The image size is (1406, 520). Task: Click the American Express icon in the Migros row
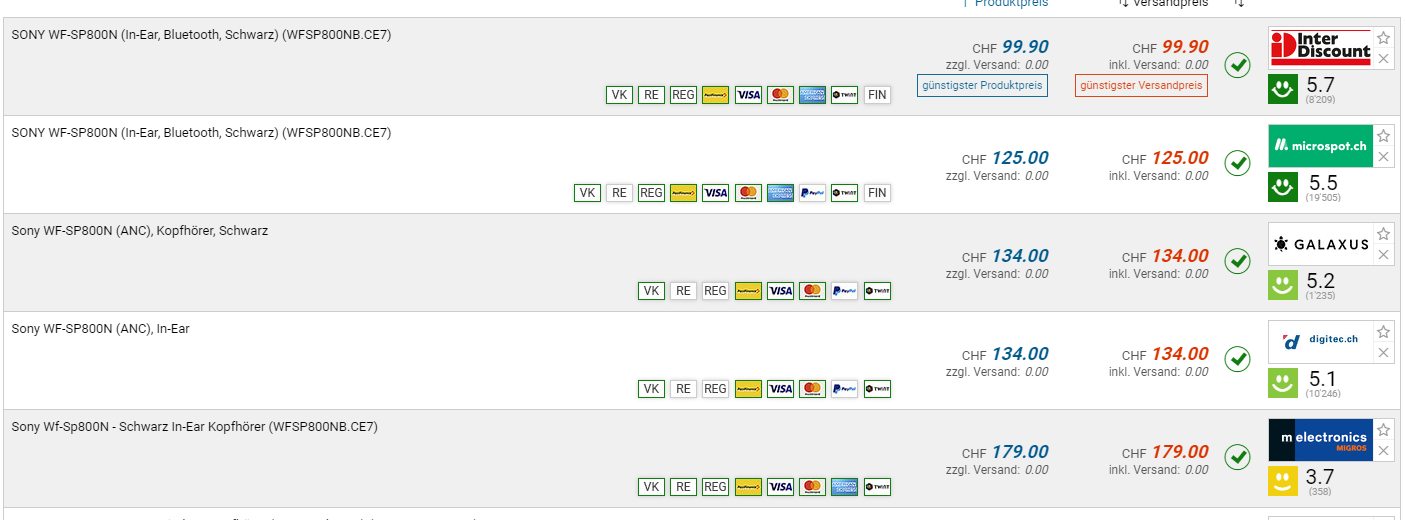pyautogui.click(x=844, y=487)
